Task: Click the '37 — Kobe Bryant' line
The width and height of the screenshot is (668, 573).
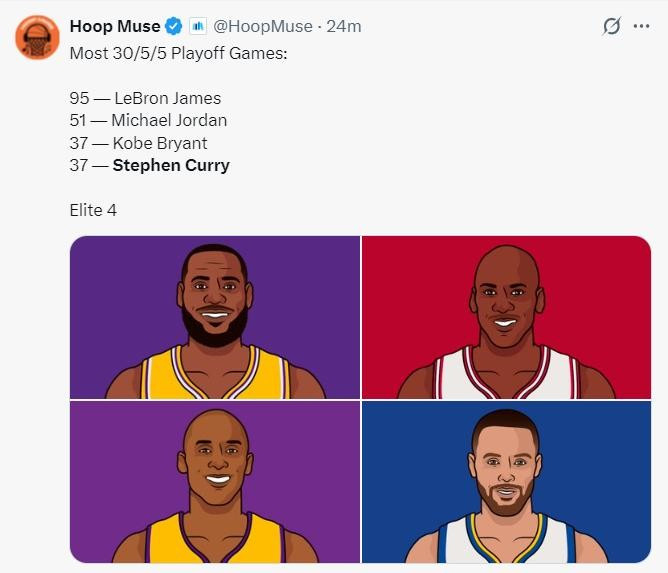Action: click(x=138, y=143)
